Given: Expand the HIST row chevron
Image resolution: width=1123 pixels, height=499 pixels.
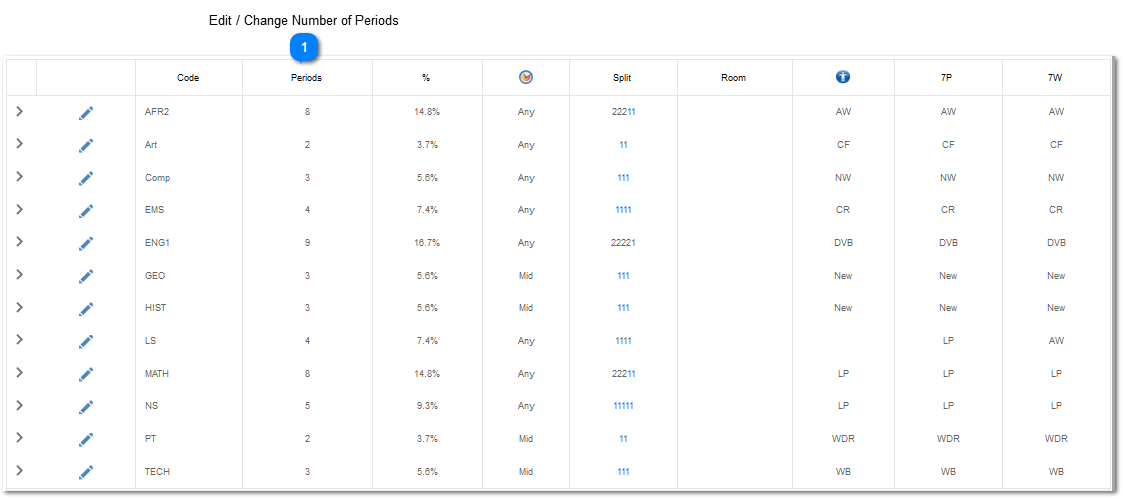Looking at the screenshot, I should point(20,306).
